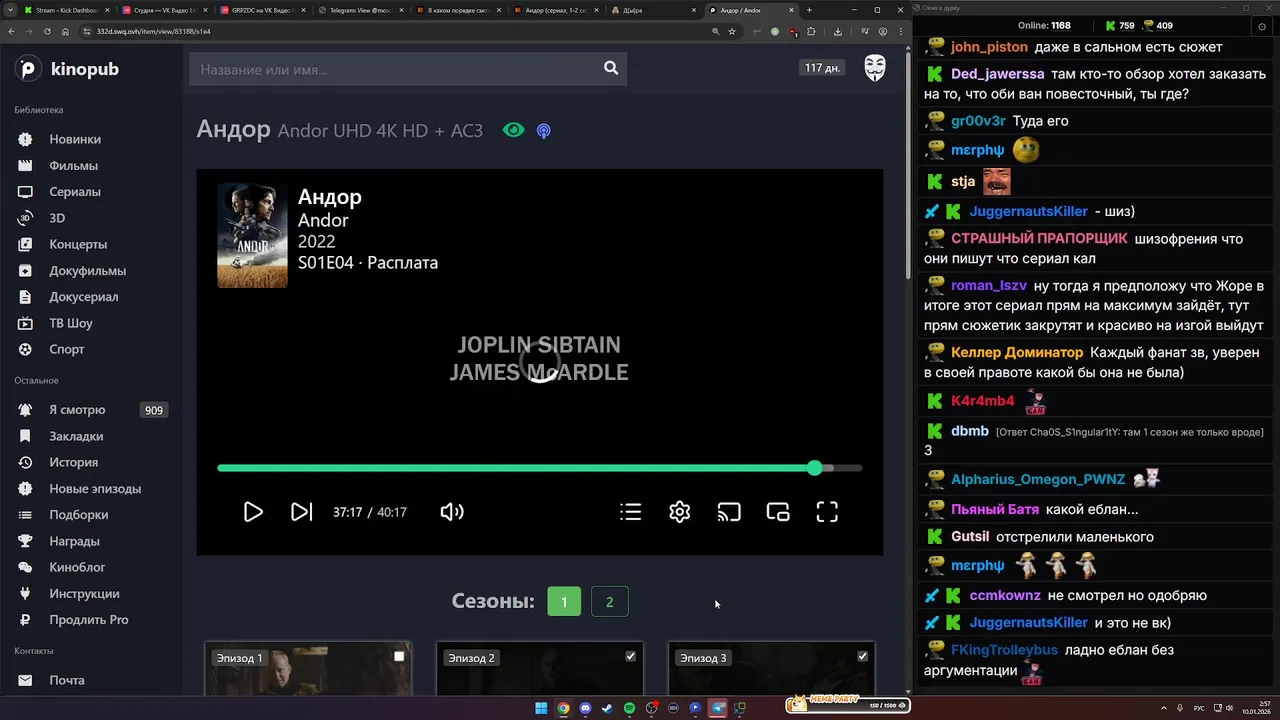Click the История clock icon
This screenshot has width=1280, height=720.
click(26, 462)
